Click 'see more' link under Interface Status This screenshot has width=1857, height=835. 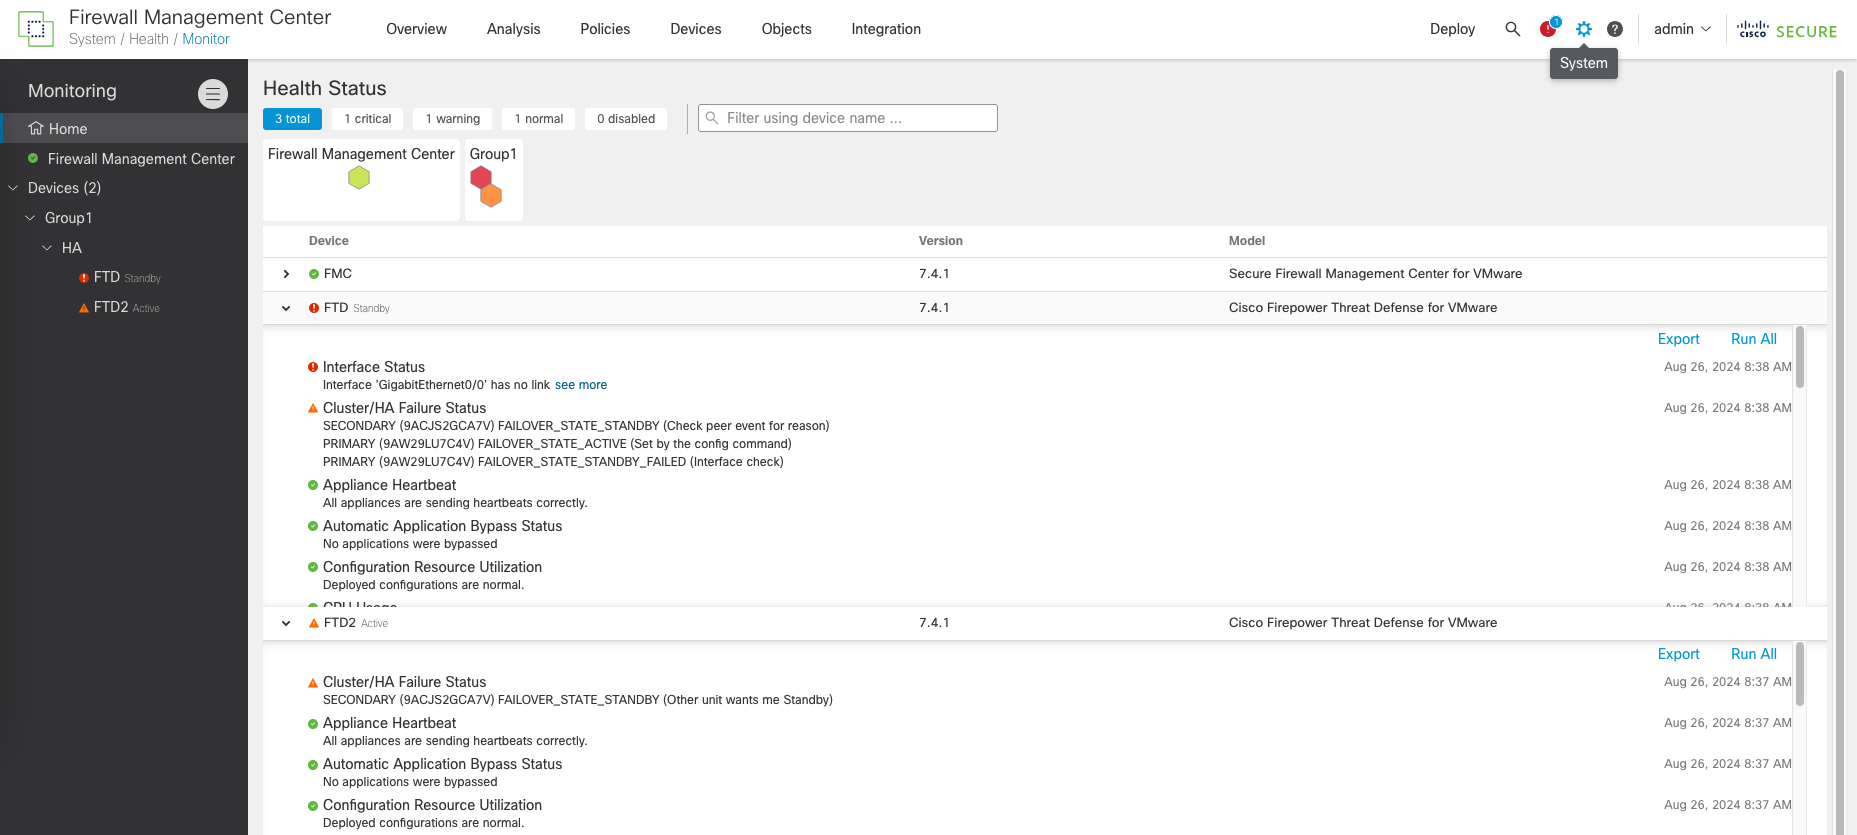[x=581, y=385]
